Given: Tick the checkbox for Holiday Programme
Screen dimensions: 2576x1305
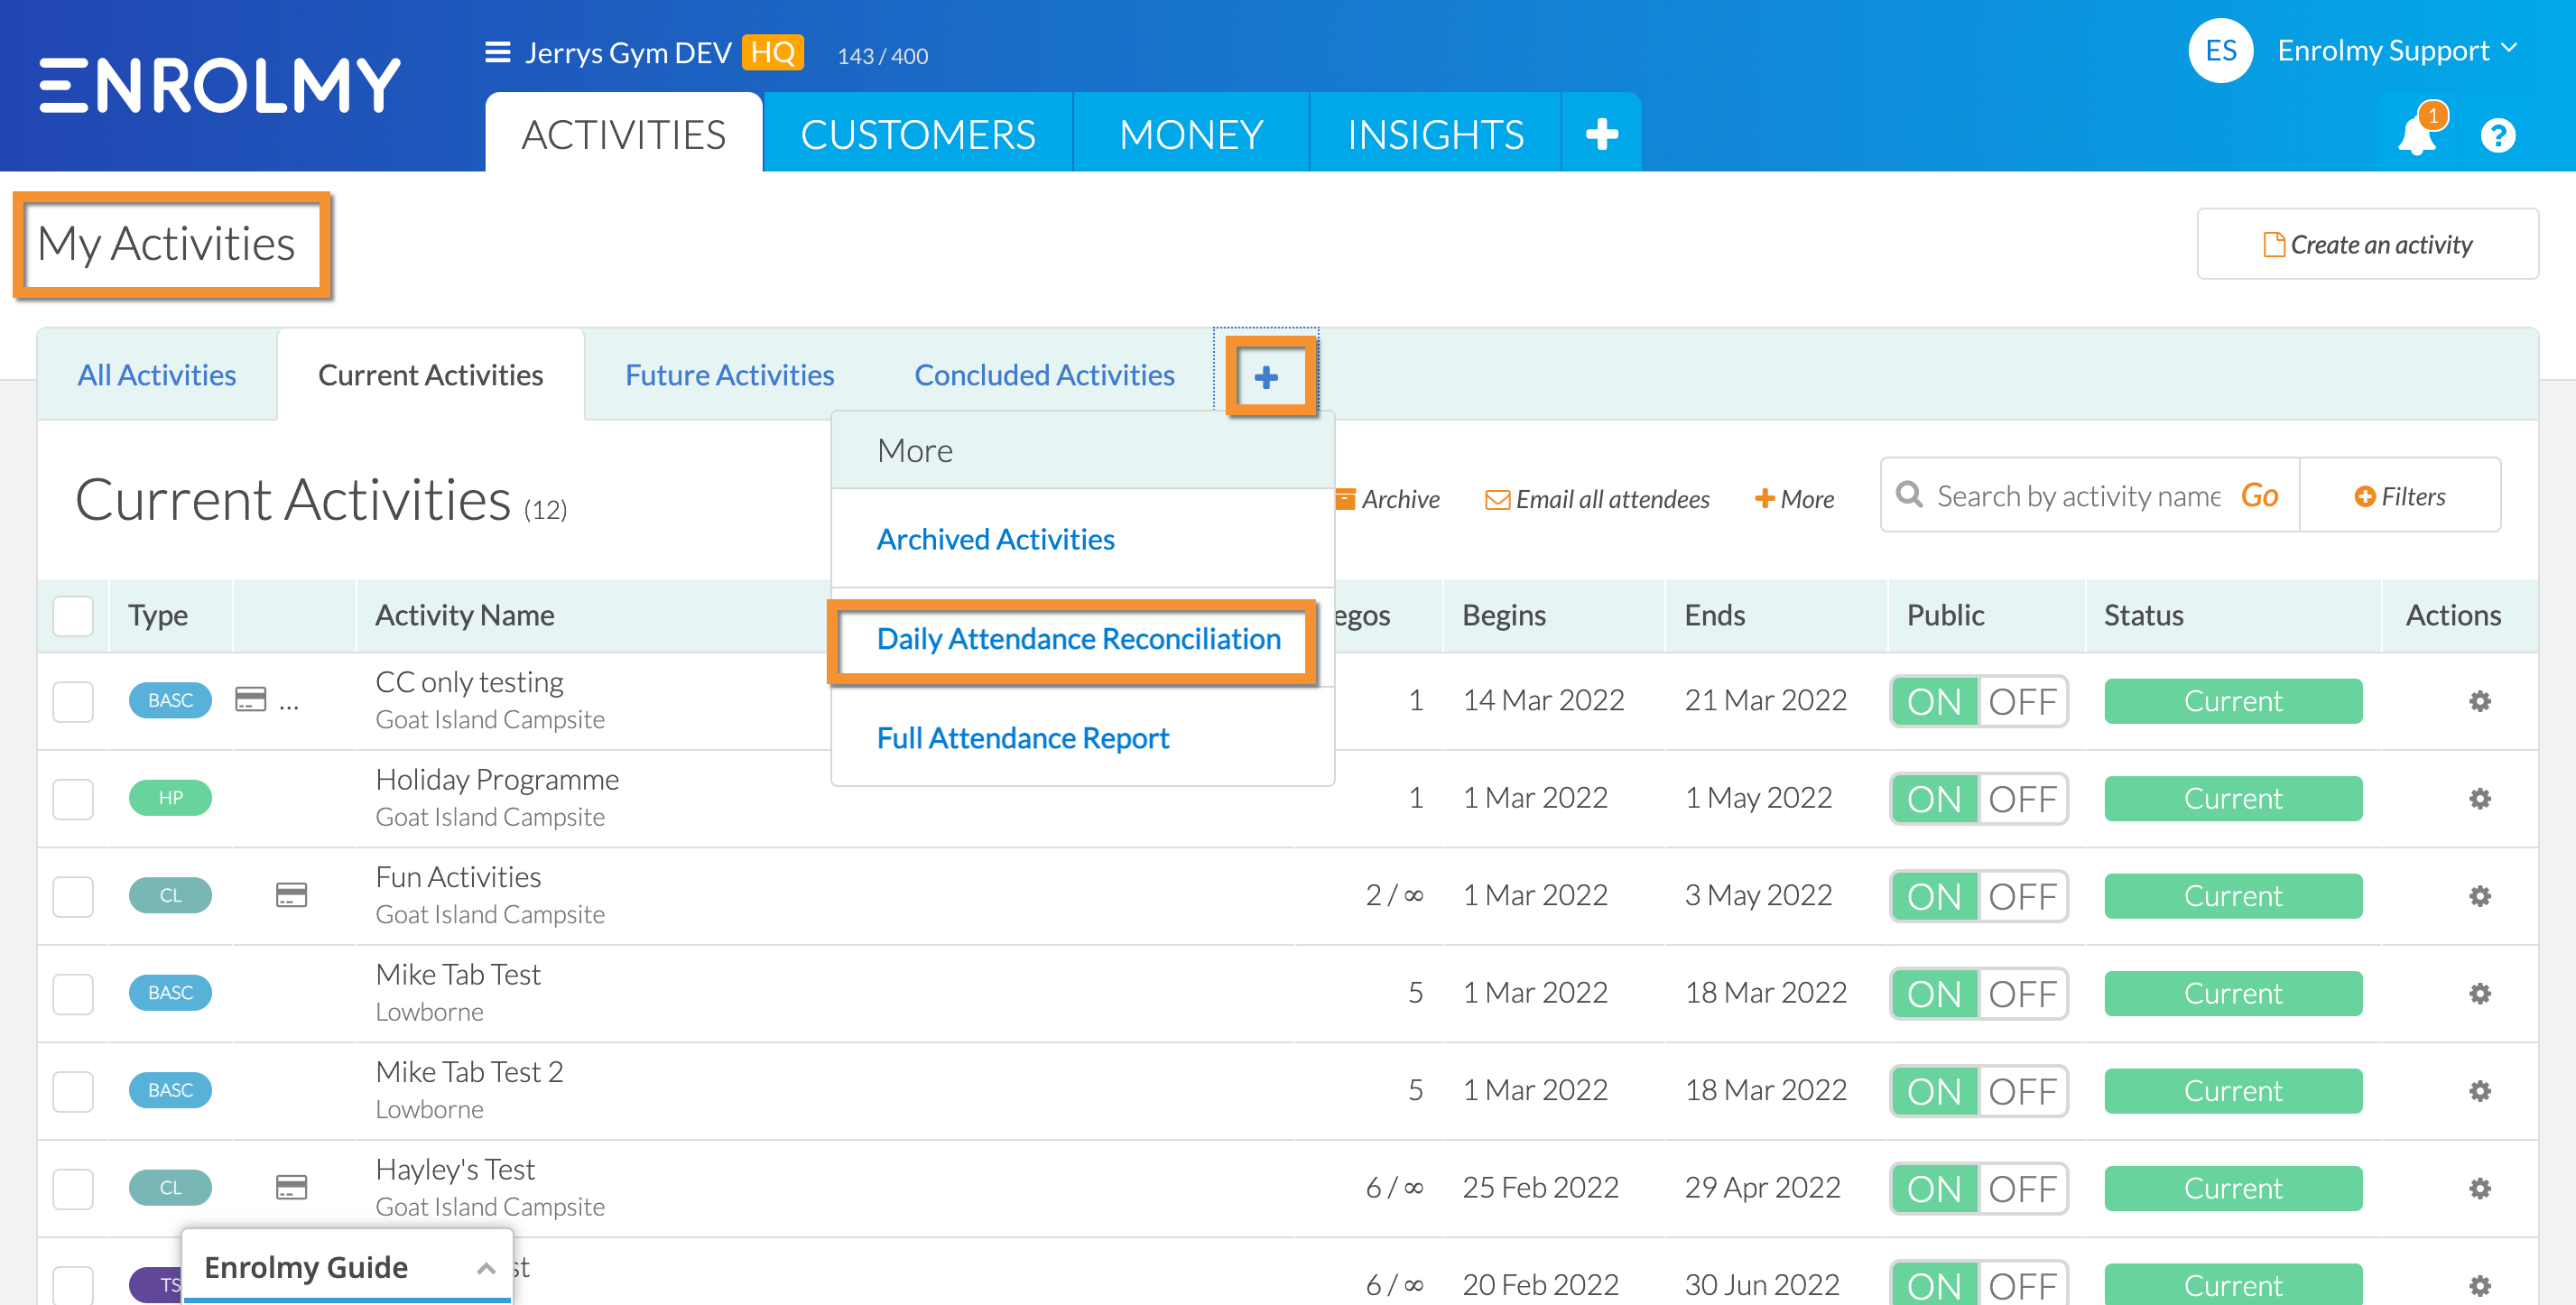Looking at the screenshot, I should (73, 798).
